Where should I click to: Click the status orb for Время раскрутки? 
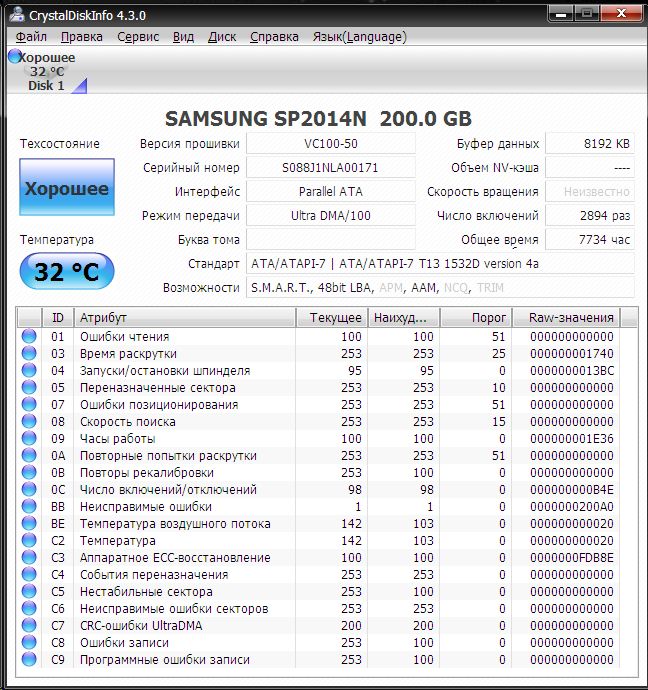coord(29,353)
